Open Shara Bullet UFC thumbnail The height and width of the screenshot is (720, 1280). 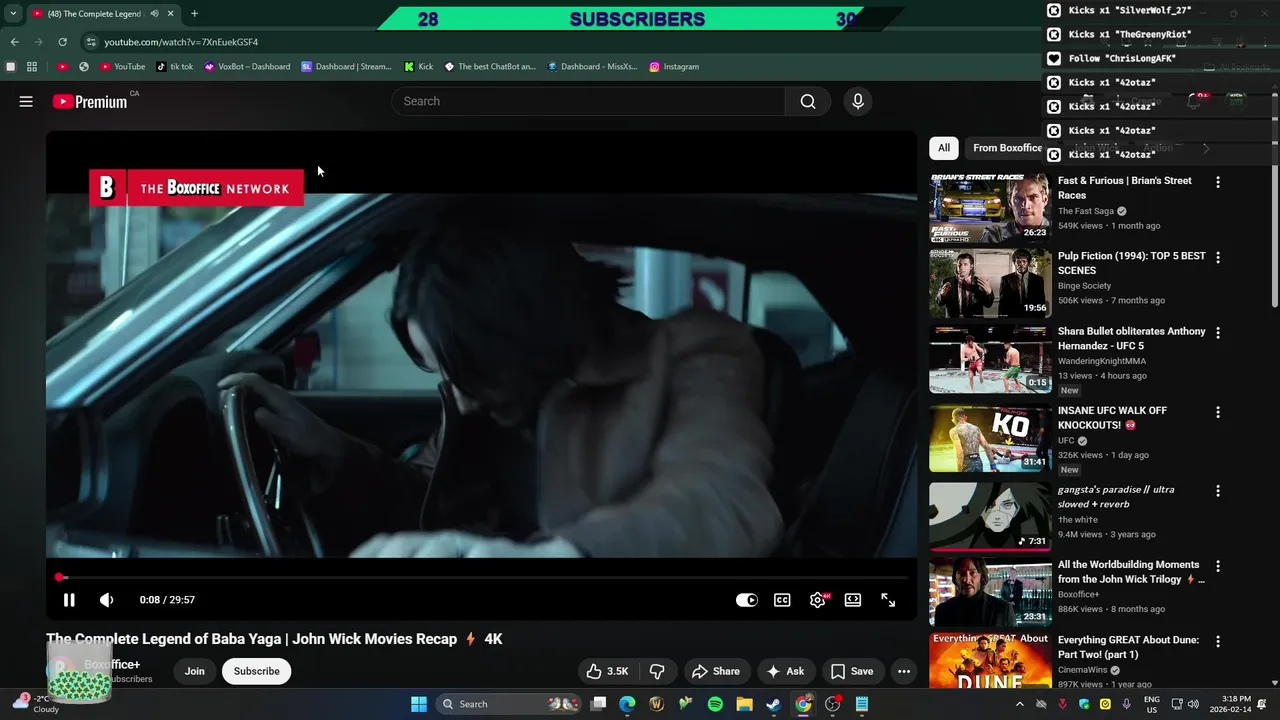tap(990, 358)
